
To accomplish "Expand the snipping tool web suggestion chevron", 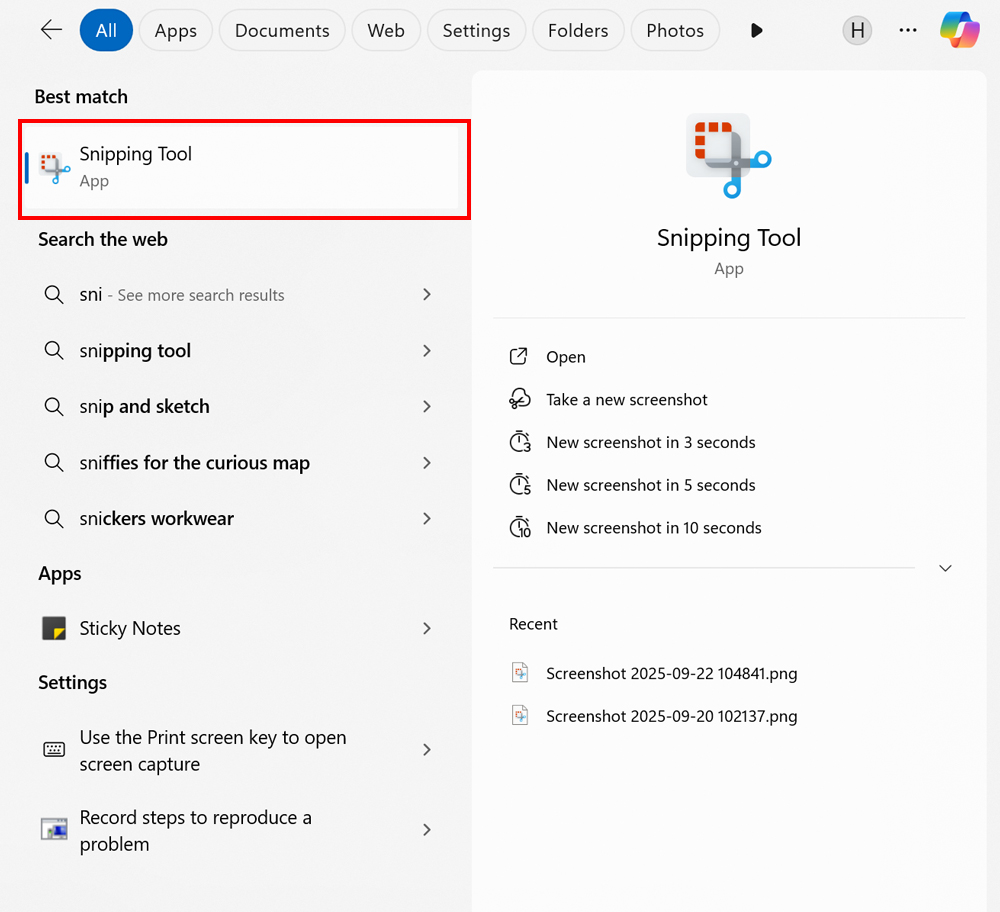I will tap(427, 351).
